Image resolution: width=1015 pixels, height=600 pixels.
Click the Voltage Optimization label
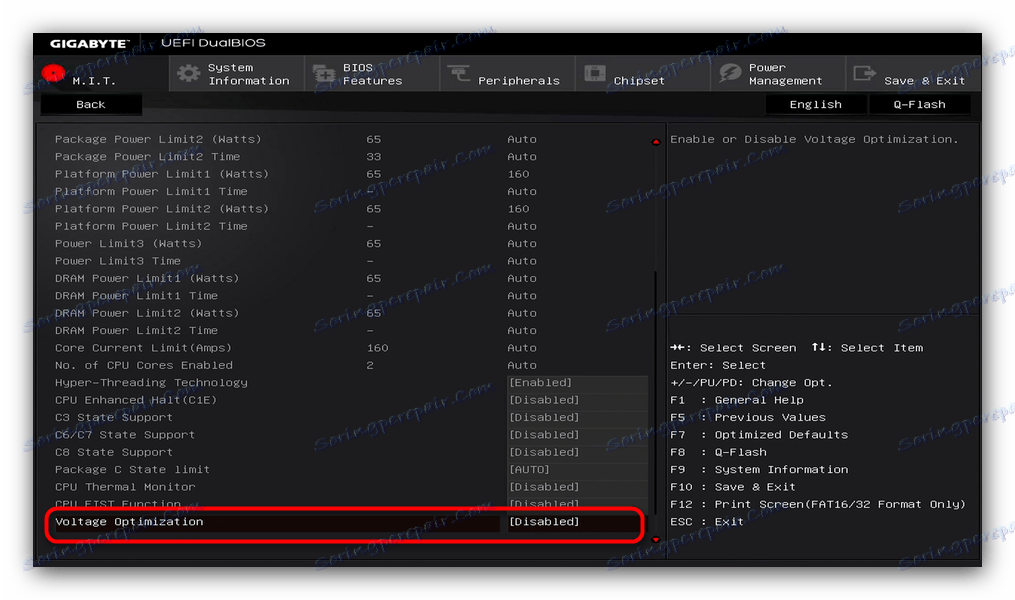click(129, 522)
